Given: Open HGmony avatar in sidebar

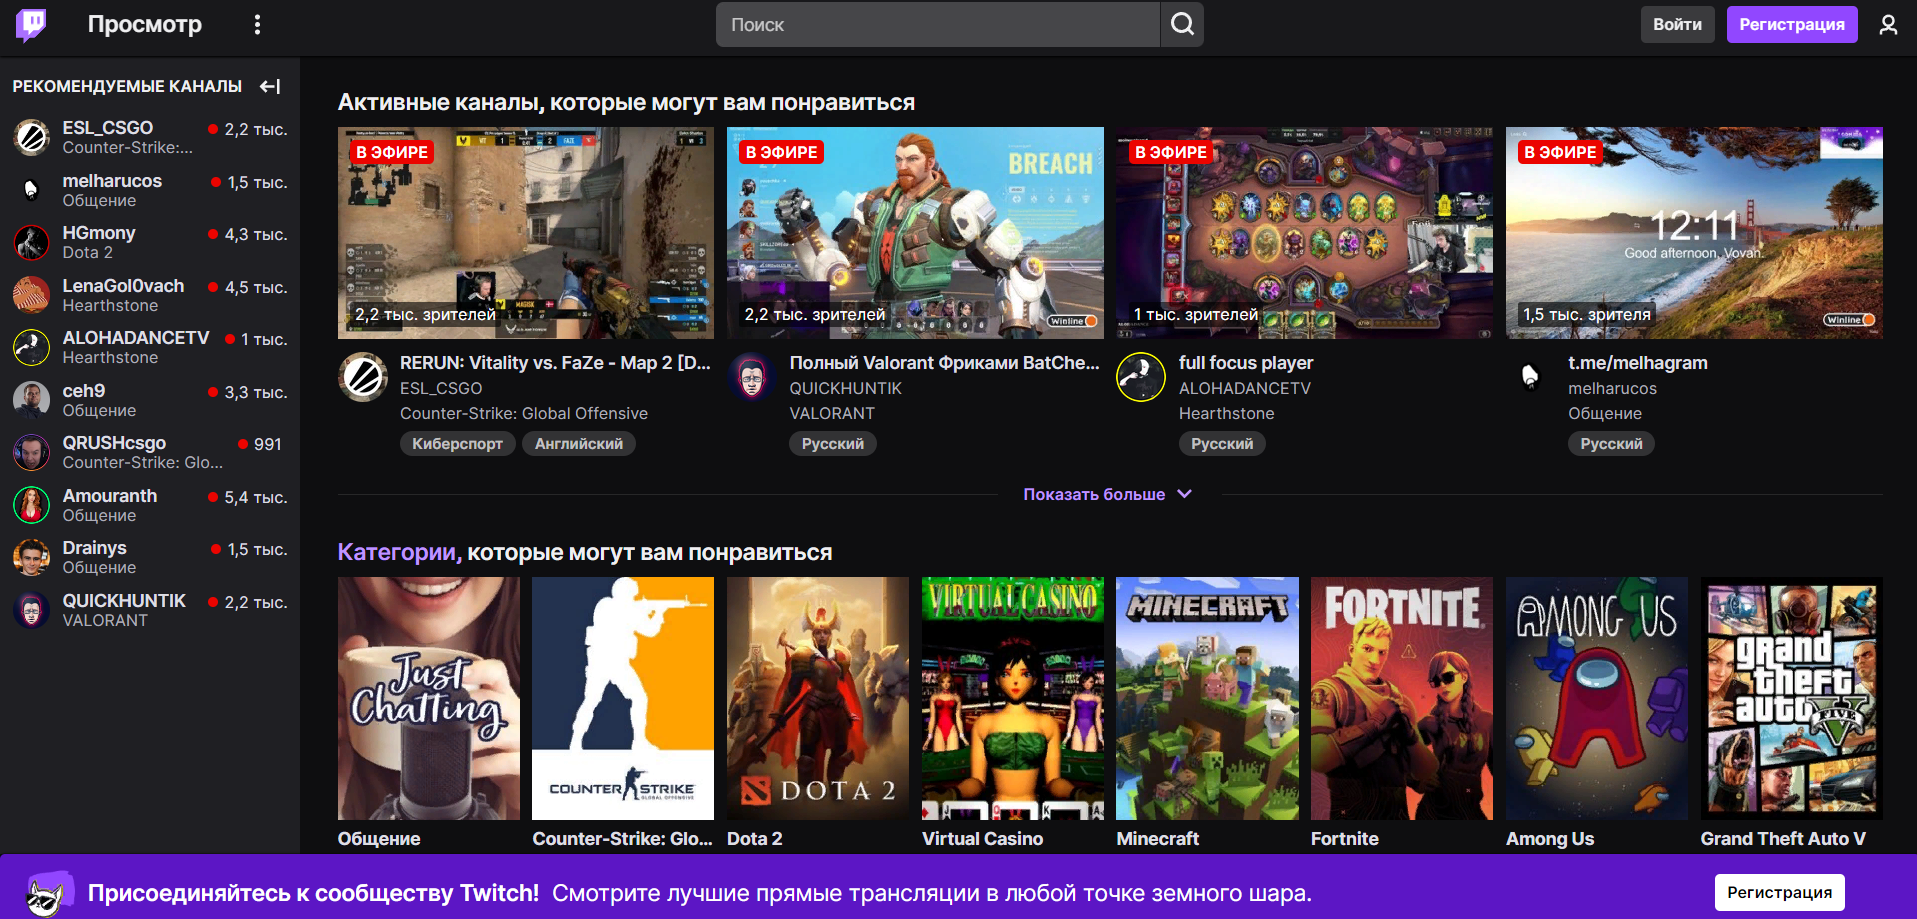Looking at the screenshot, I should (31, 242).
